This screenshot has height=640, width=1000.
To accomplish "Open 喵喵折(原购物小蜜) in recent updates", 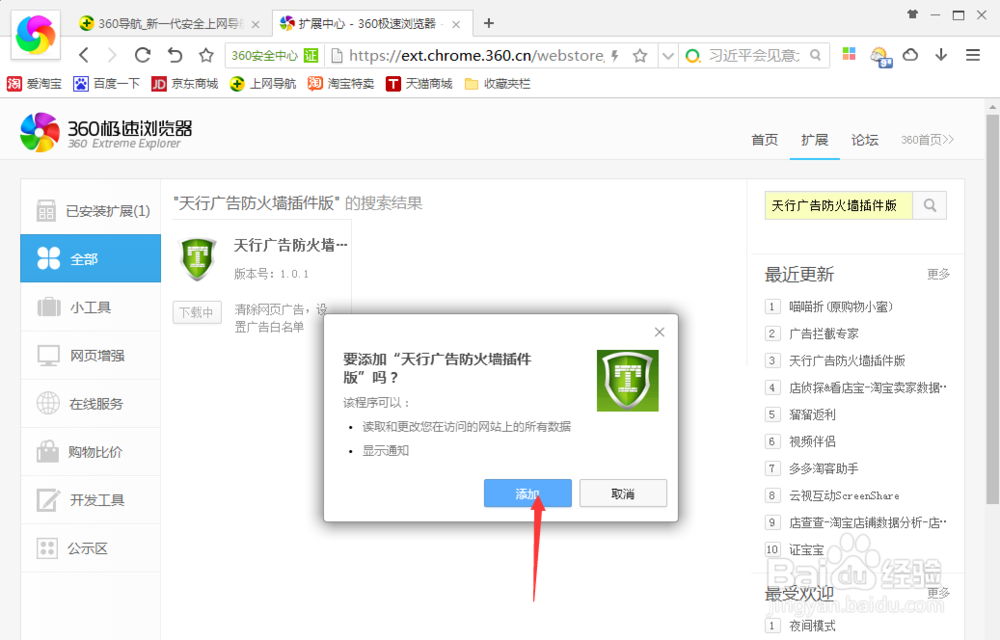I will (x=841, y=307).
